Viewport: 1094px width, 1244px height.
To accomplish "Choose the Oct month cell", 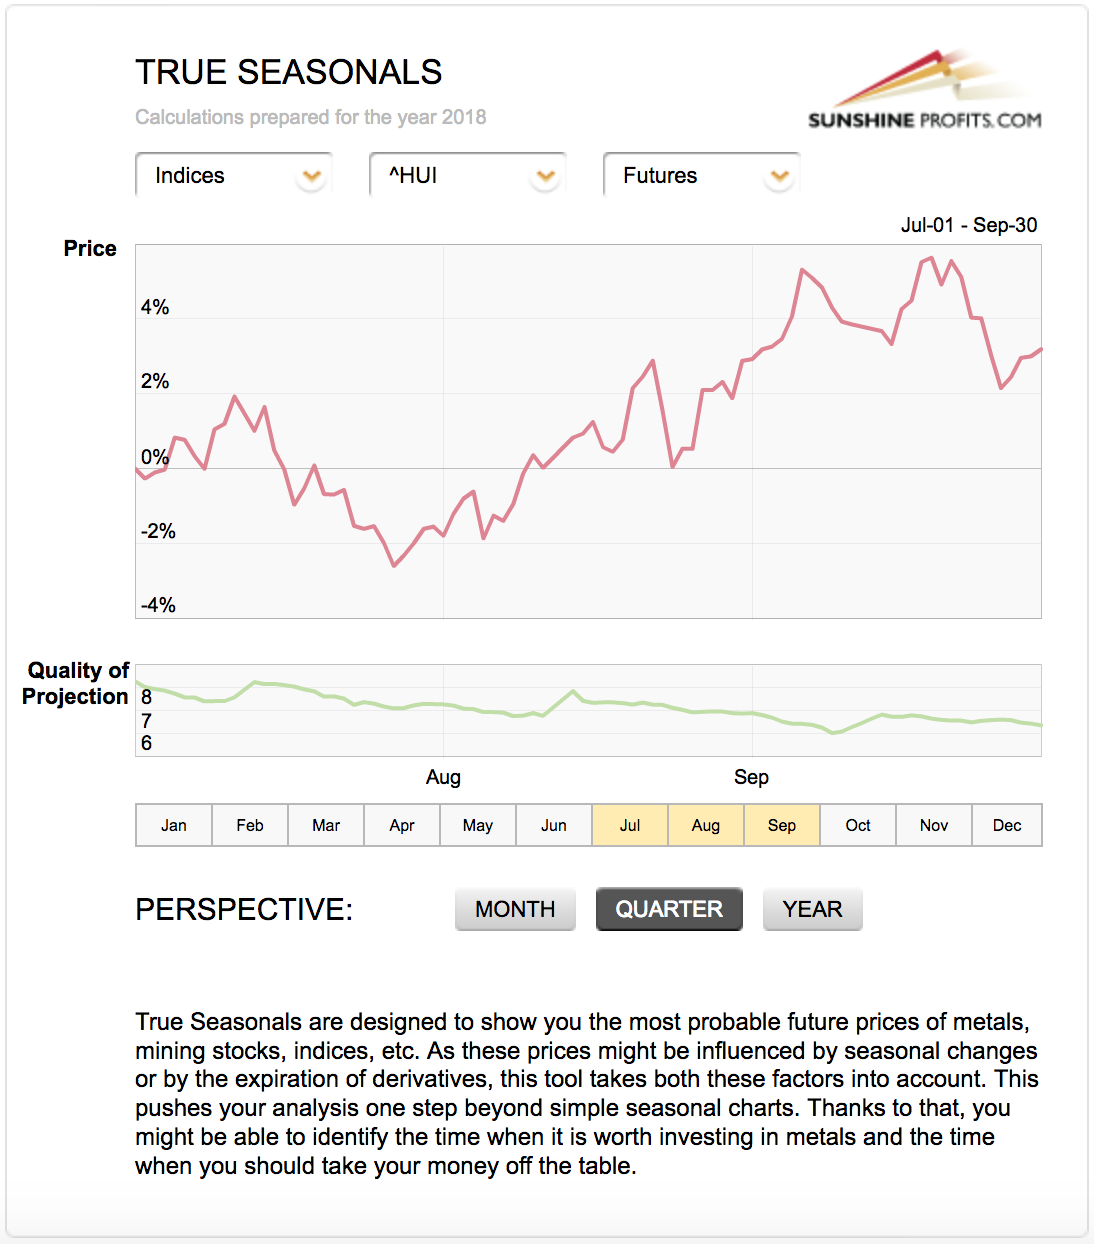I will [x=858, y=825].
